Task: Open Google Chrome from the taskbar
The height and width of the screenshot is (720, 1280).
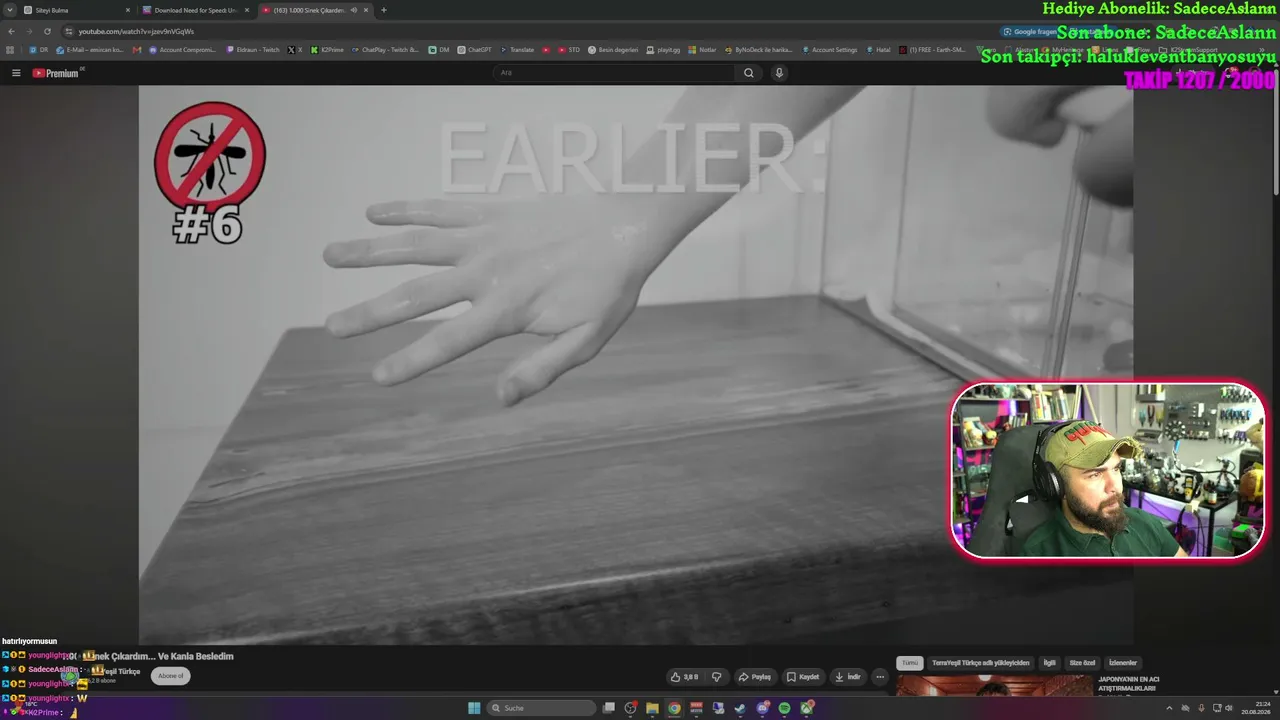Action: [x=674, y=708]
